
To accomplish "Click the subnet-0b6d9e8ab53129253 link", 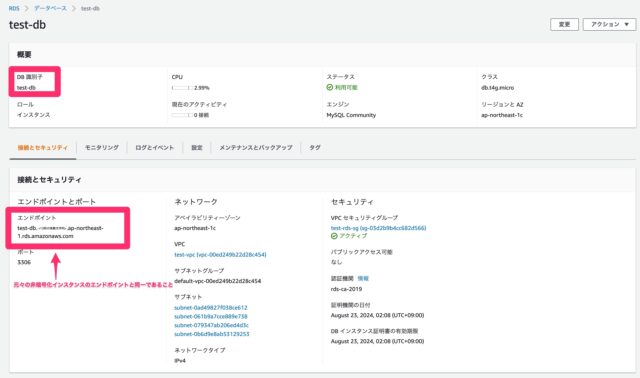I will 211,334.
